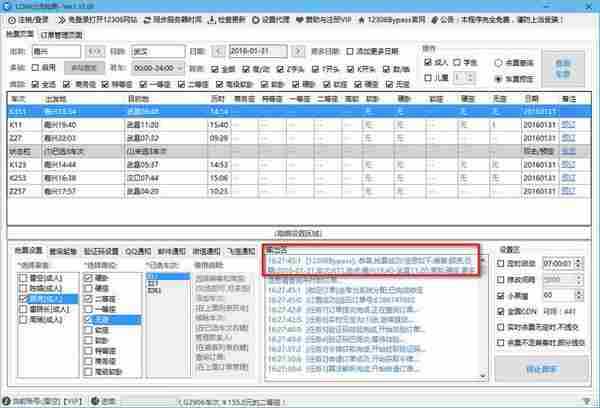Open the 飞信通知 tab
This screenshot has height=408, width=600.
pyautogui.click(x=241, y=251)
